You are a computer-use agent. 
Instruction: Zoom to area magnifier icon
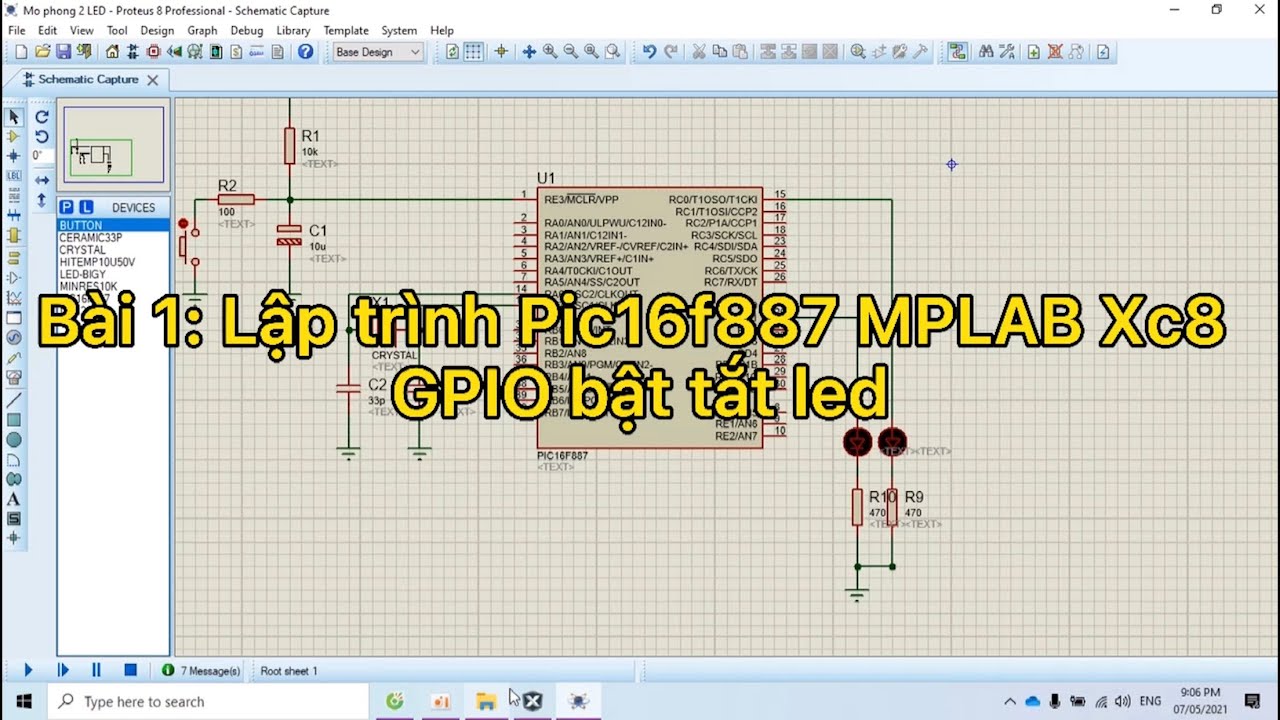[x=613, y=52]
